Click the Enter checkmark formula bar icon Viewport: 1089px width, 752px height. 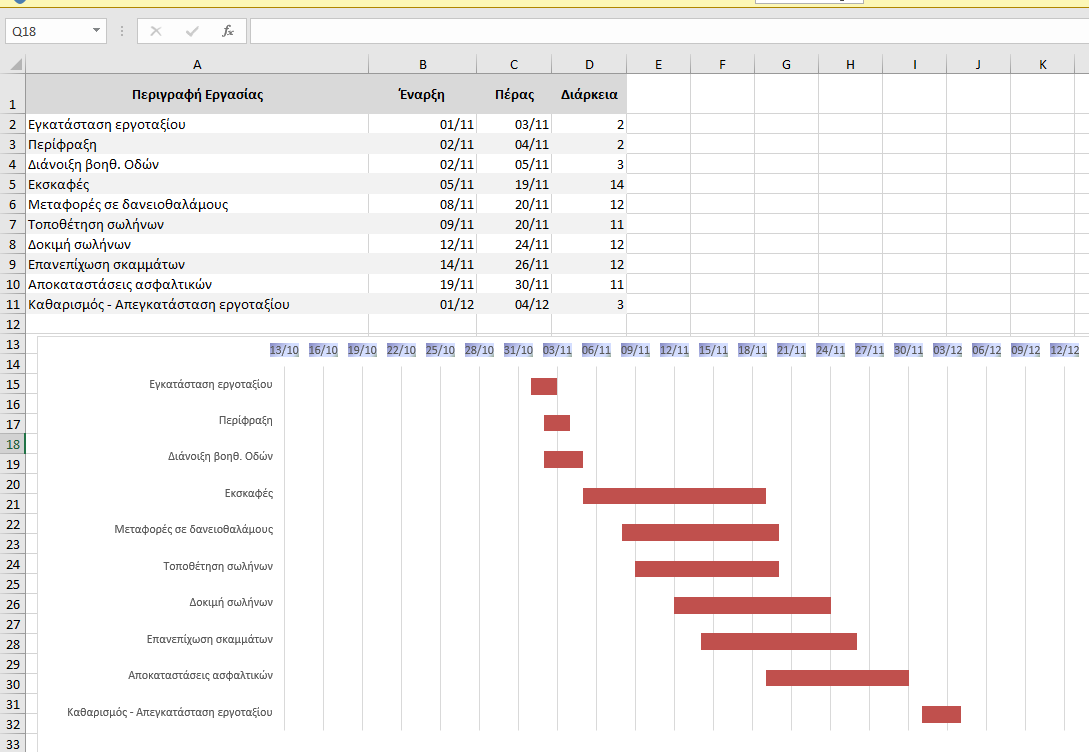pyautogui.click(x=192, y=31)
